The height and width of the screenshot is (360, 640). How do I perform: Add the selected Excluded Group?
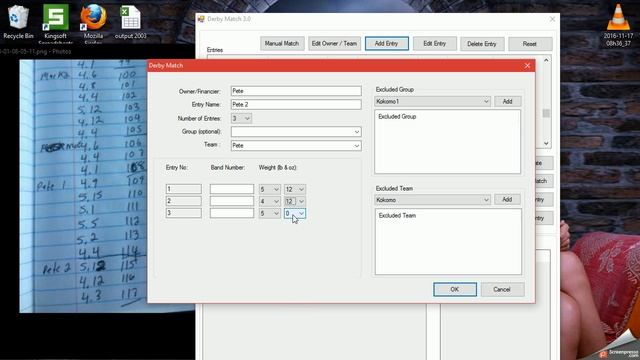click(x=507, y=101)
